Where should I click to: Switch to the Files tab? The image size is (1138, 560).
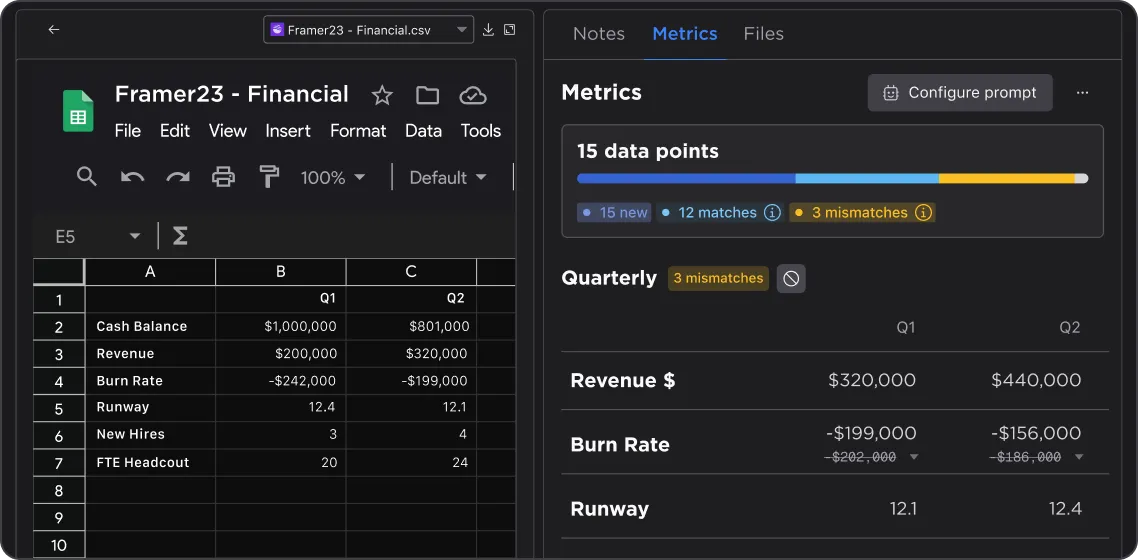(764, 33)
